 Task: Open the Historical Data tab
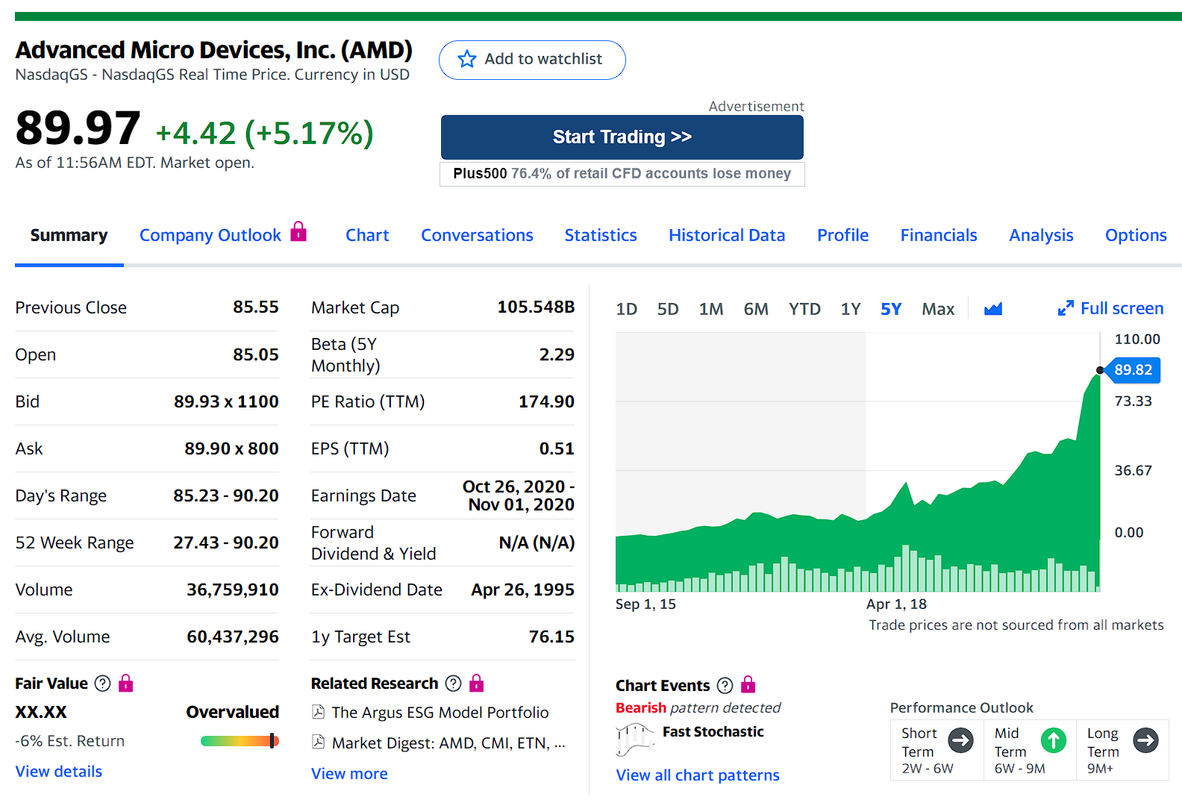point(727,235)
